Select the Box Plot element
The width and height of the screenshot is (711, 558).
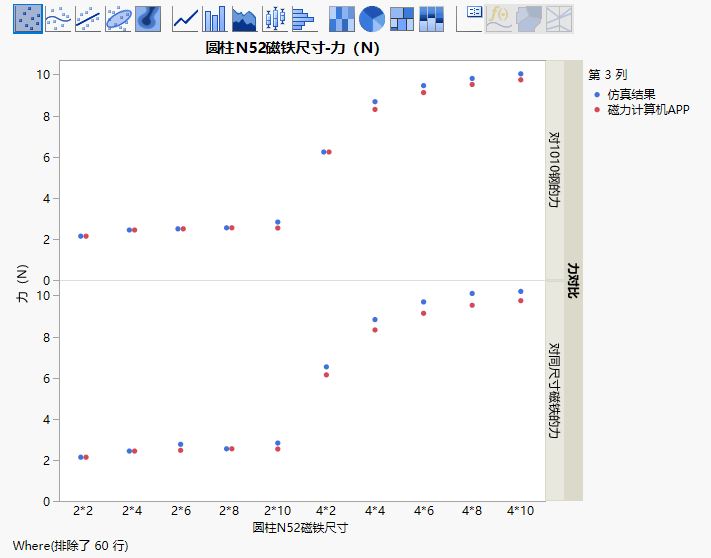[274, 18]
